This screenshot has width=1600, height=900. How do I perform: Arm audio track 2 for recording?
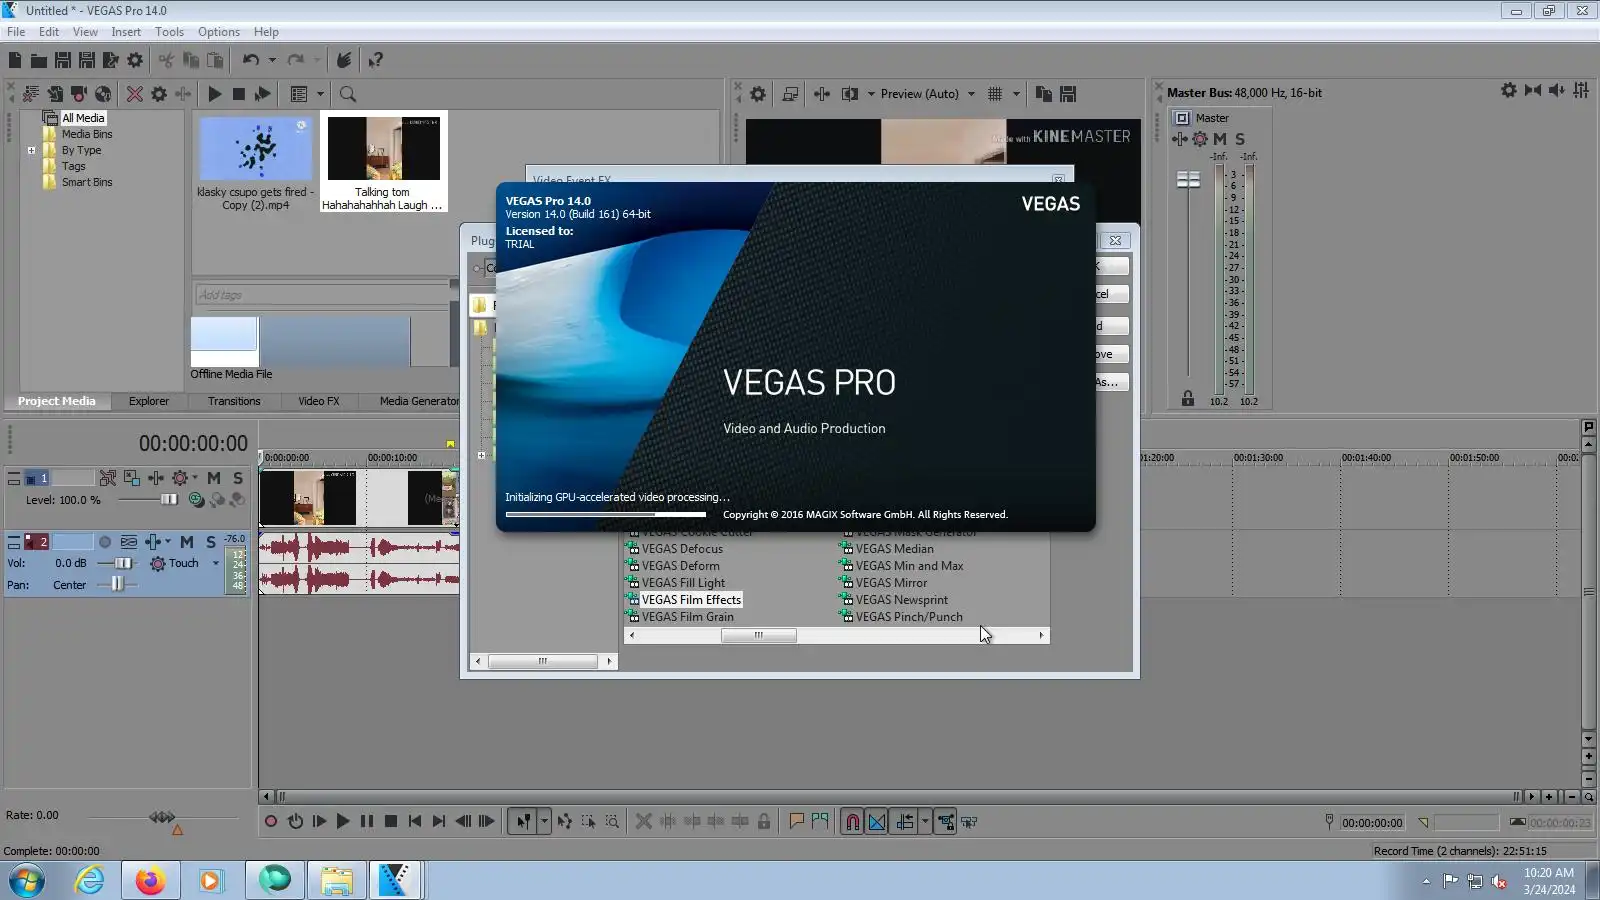(x=104, y=542)
